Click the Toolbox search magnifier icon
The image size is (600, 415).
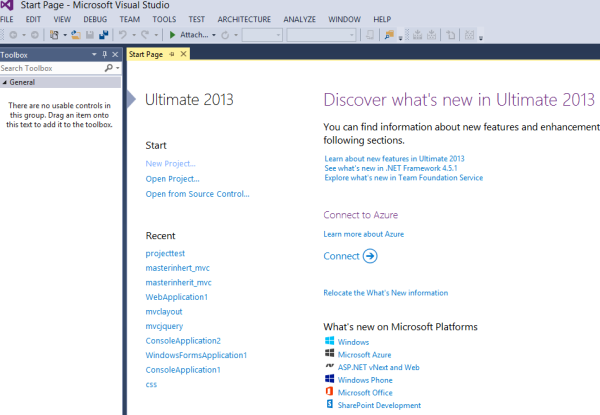click(x=109, y=68)
